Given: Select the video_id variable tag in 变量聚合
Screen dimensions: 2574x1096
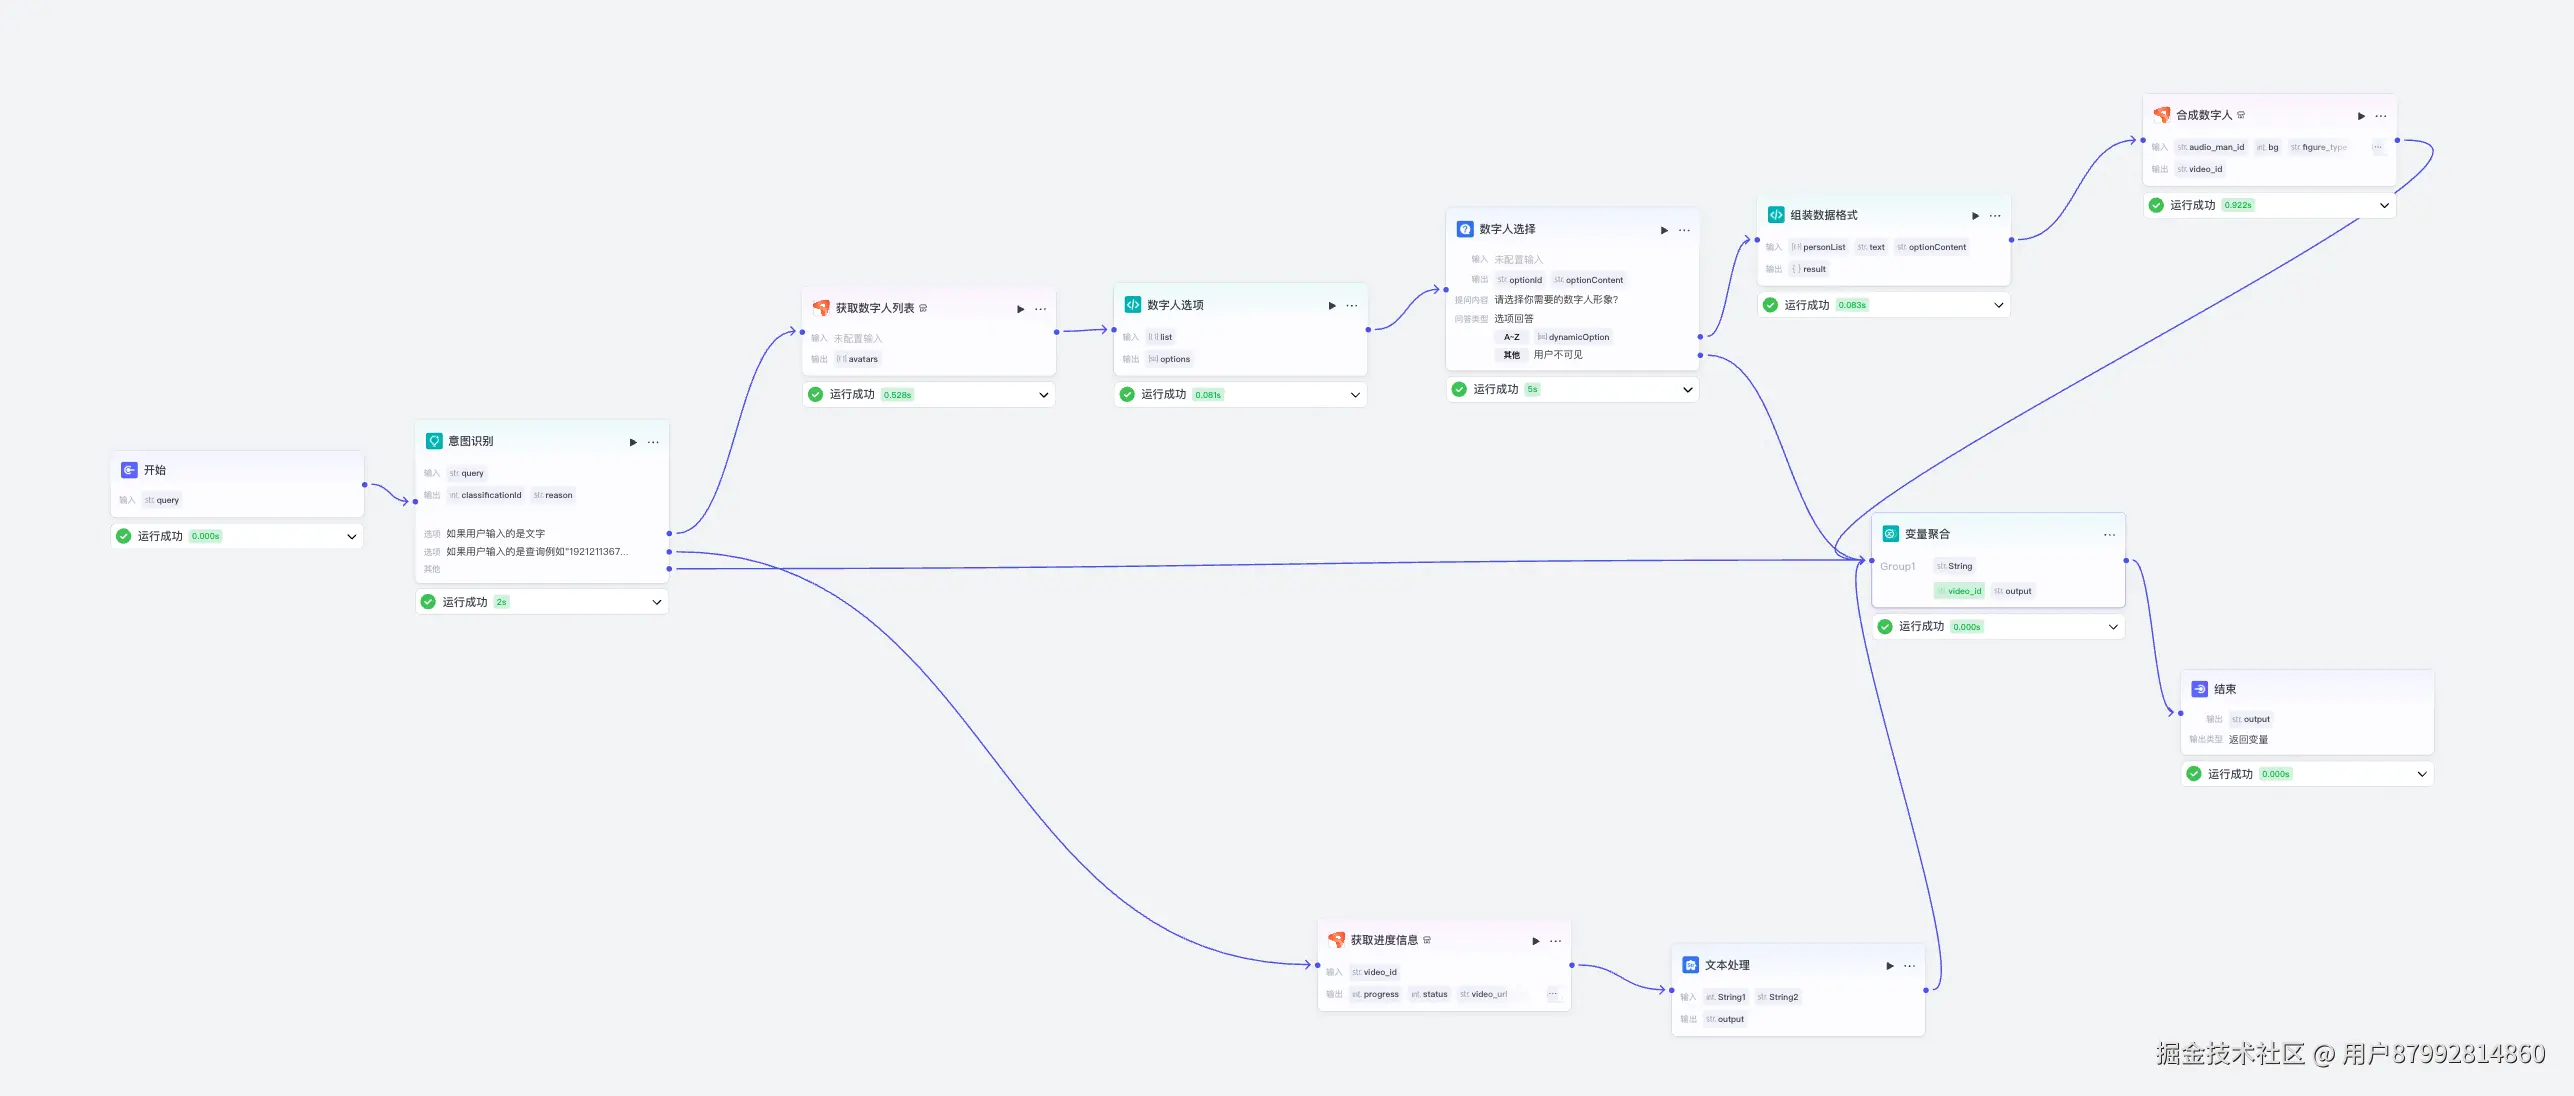Looking at the screenshot, I should tap(1959, 591).
